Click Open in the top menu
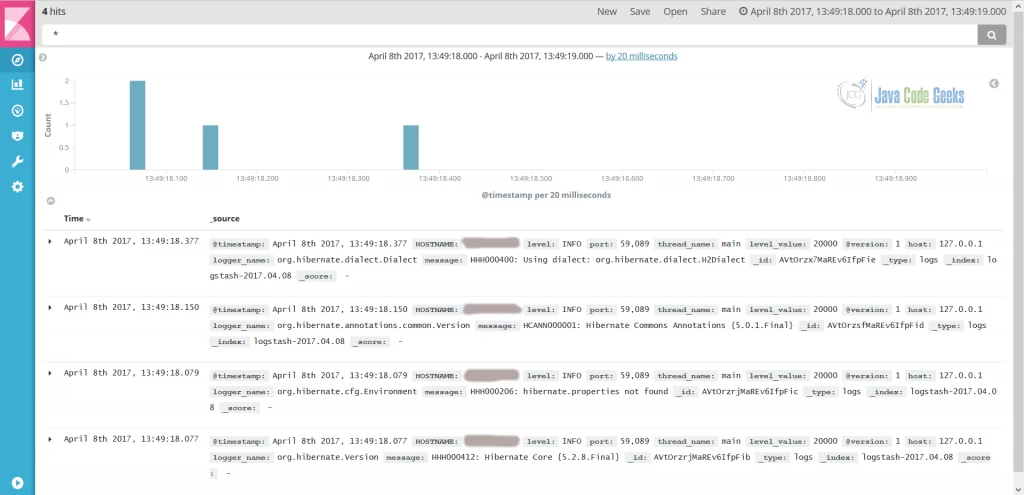The width and height of the screenshot is (1024, 495). [675, 12]
